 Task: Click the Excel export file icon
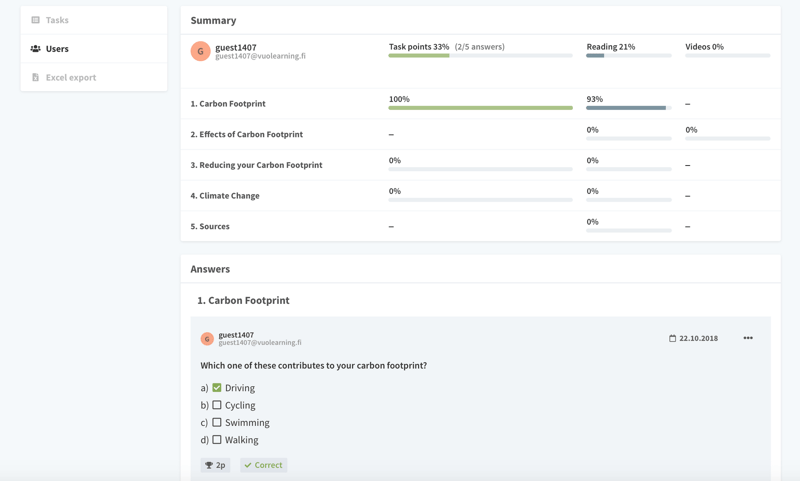(36, 77)
